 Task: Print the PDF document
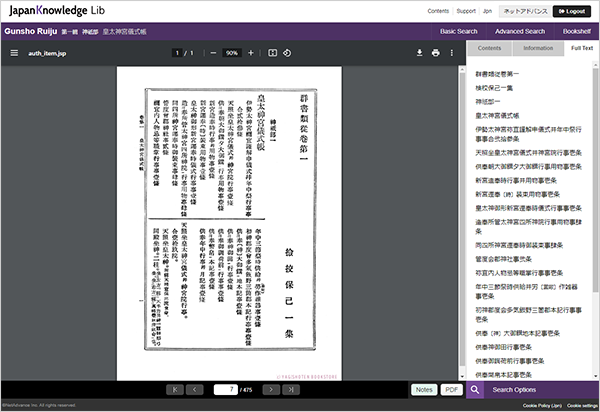[x=436, y=53]
